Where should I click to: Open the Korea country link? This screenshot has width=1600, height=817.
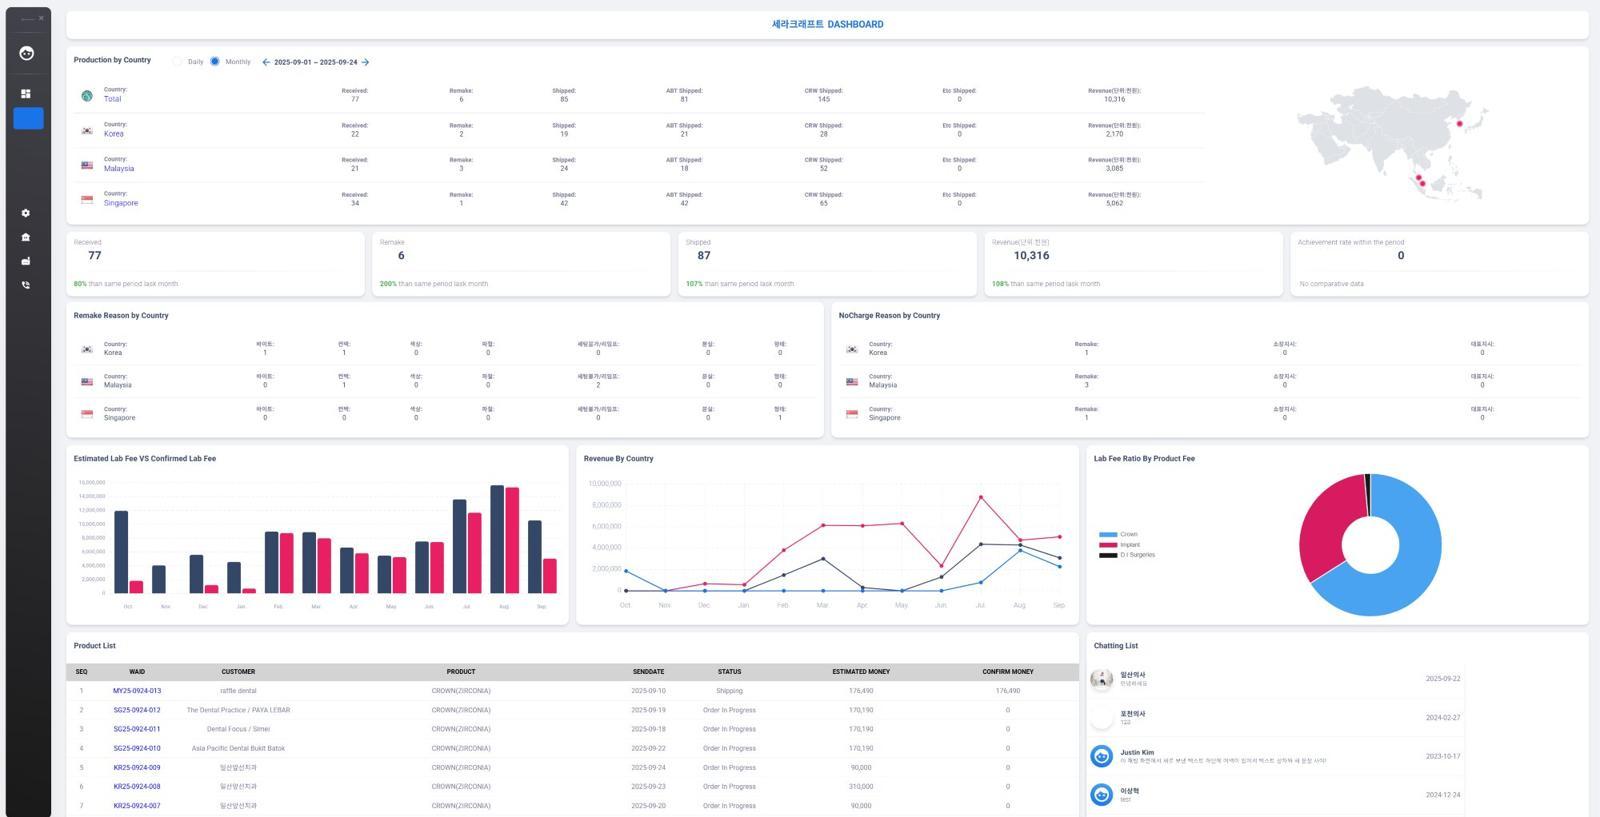point(114,134)
